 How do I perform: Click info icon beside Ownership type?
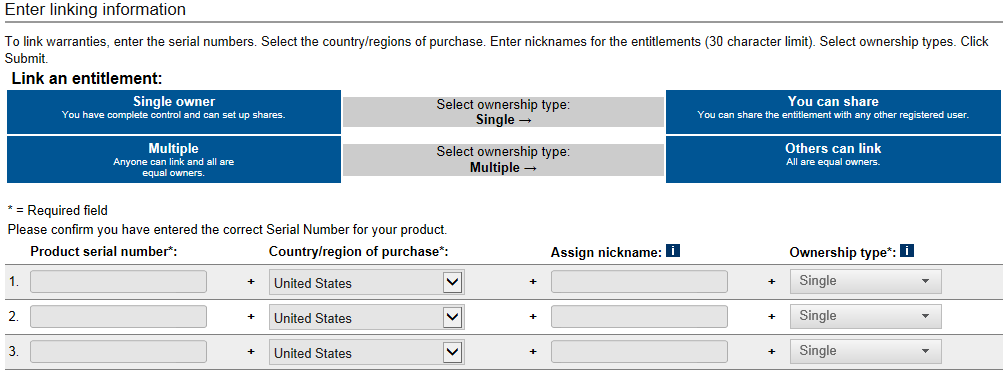(907, 251)
